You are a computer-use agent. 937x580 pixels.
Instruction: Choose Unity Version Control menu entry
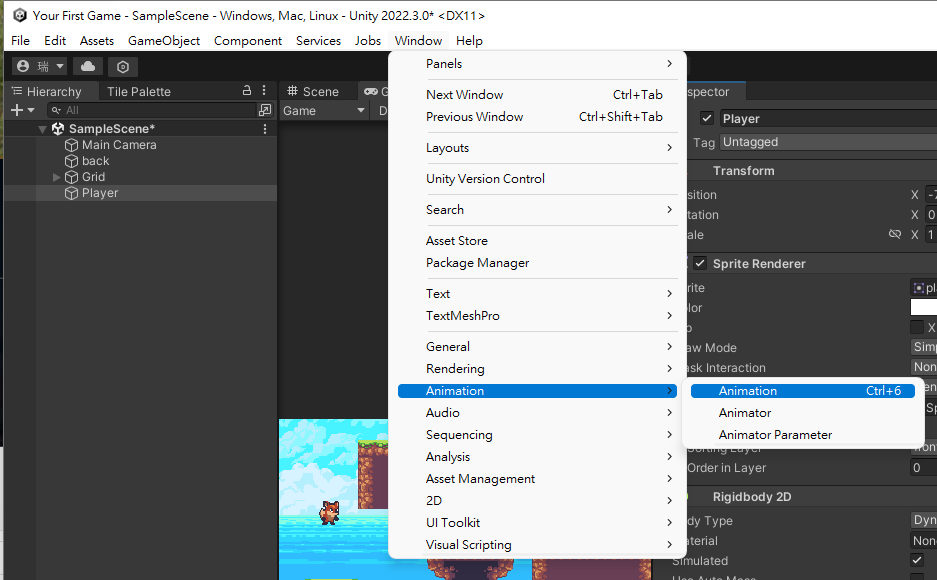[x=537, y=179]
